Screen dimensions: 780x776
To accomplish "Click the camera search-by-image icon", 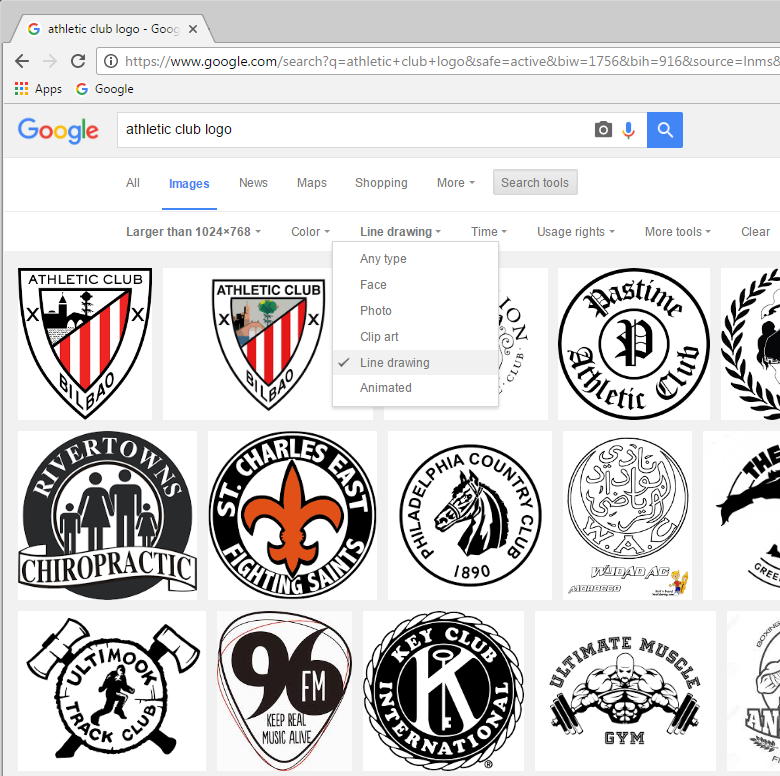I will click(x=603, y=130).
